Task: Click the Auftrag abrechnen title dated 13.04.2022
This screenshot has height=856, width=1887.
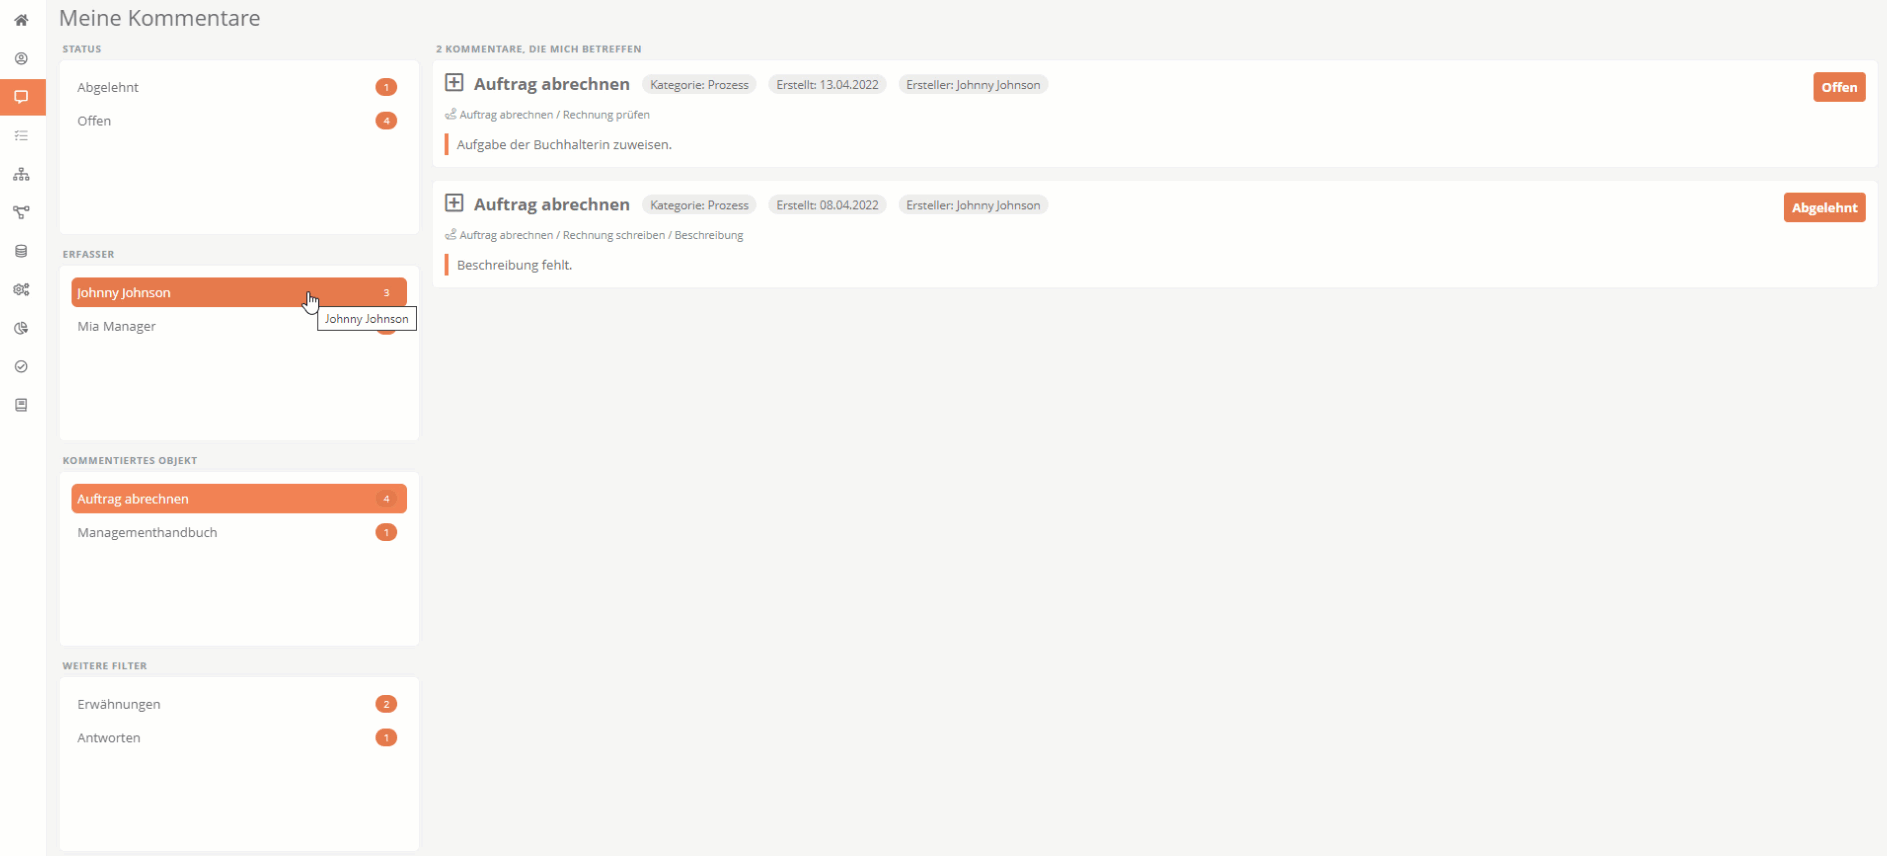Action: coord(551,84)
